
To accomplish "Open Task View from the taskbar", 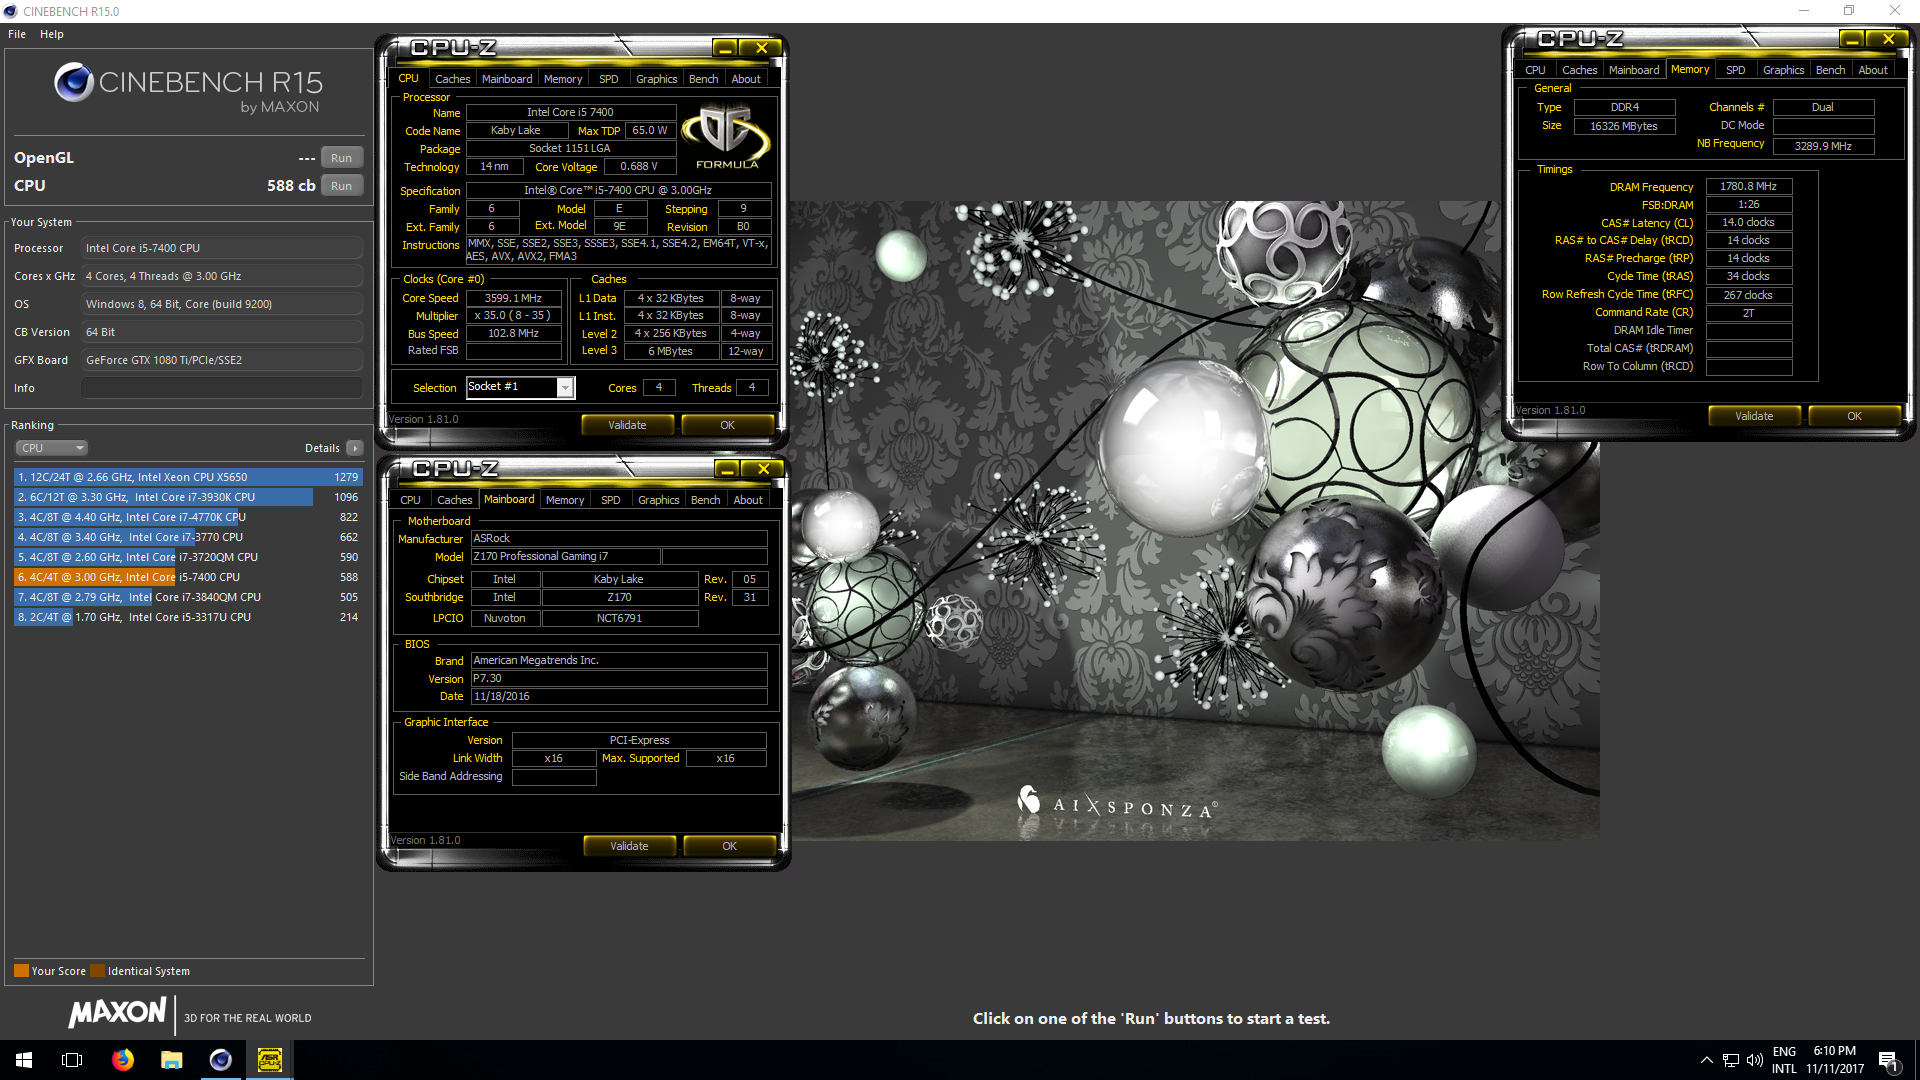I will pyautogui.click(x=72, y=1060).
